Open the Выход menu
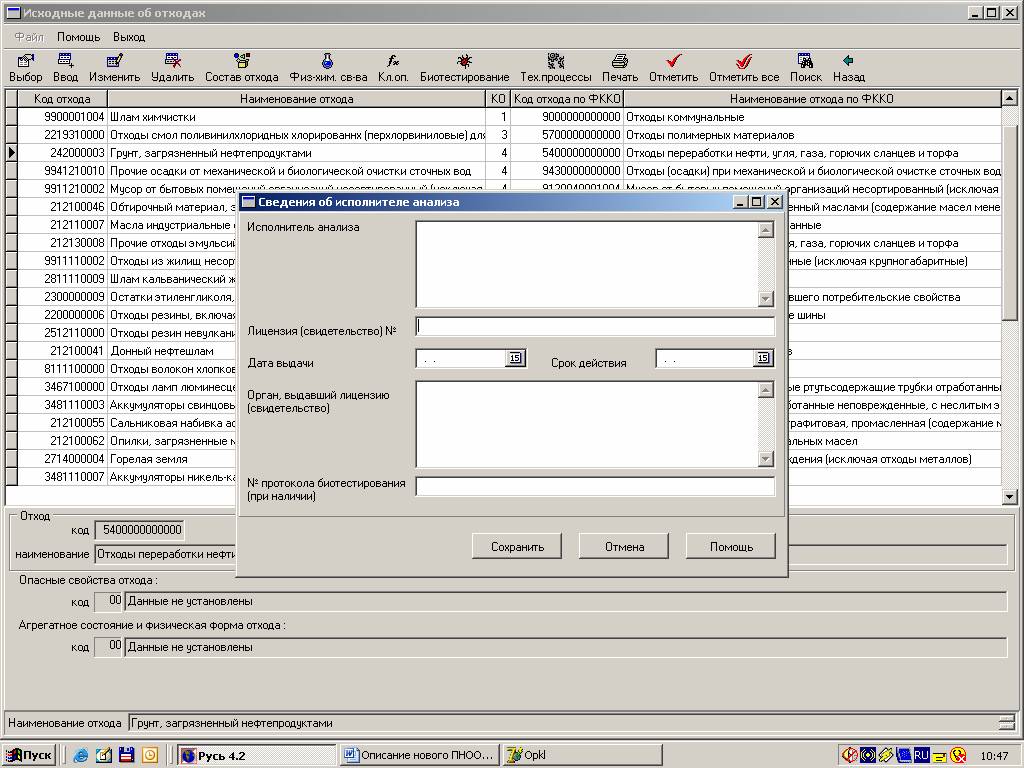This screenshot has height=768, width=1024. click(129, 37)
